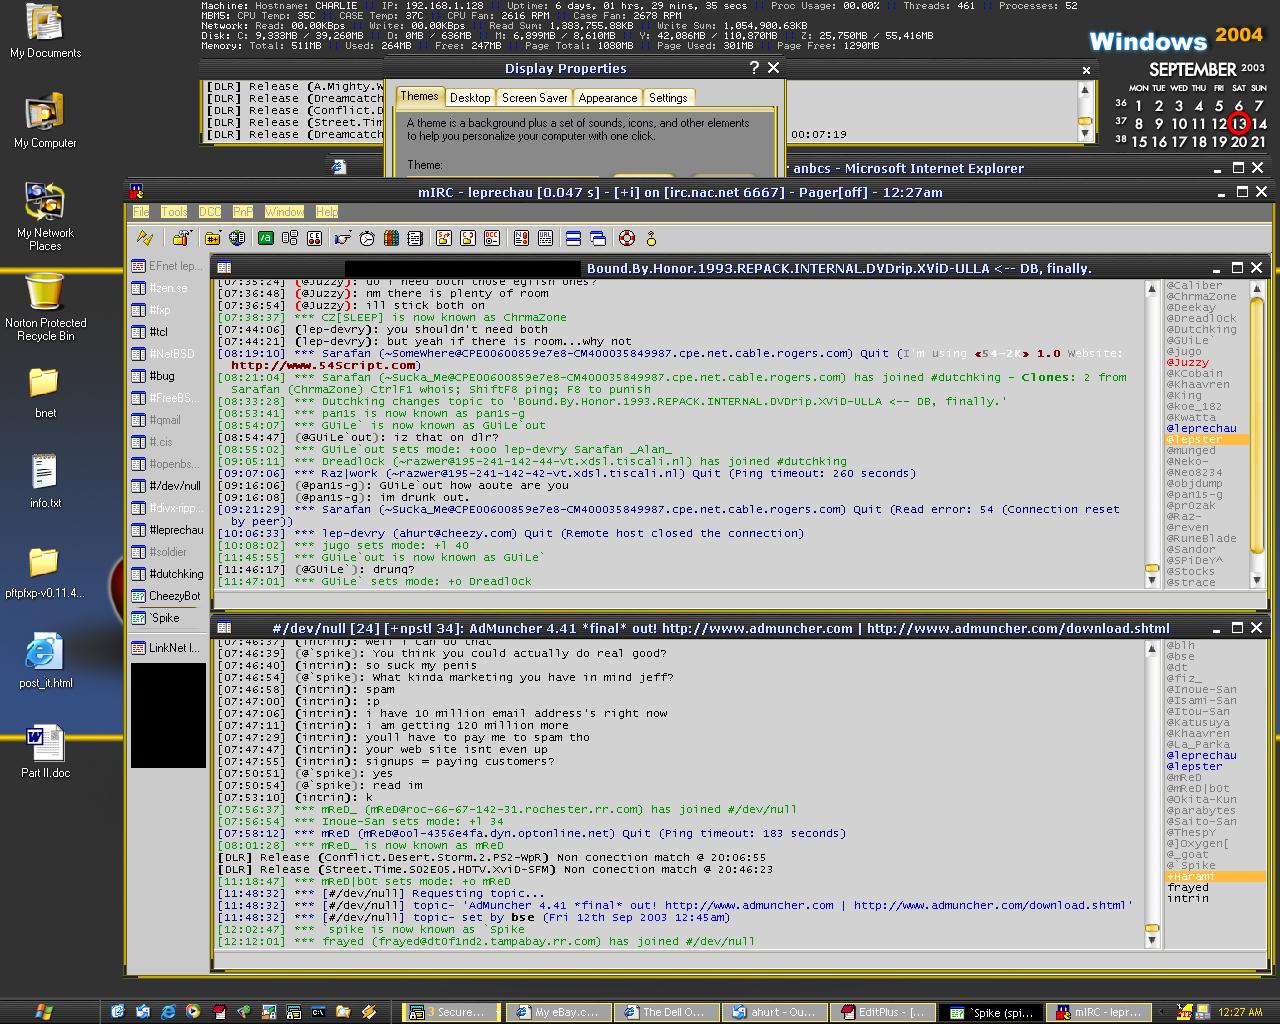The height and width of the screenshot is (1024, 1280).
Task: Select the info.txt desktop file
Action: point(45,480)
